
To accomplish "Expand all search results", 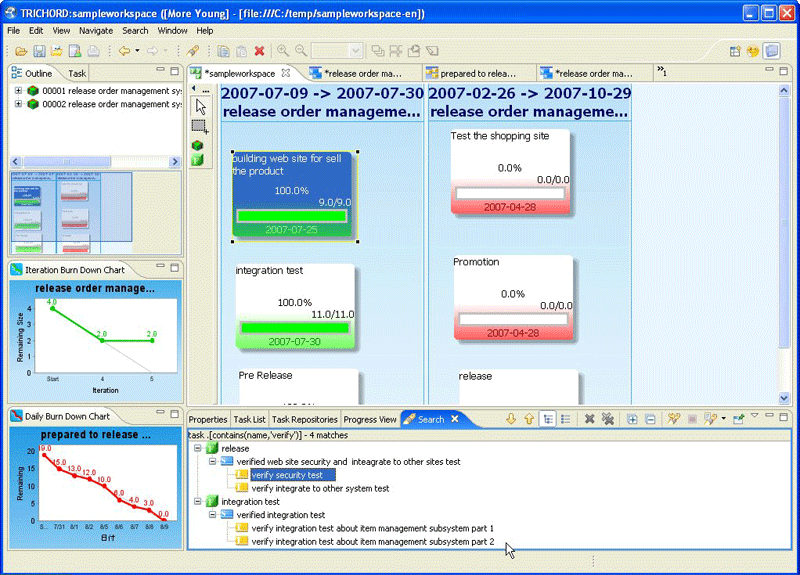I will (x=632, y=419).
